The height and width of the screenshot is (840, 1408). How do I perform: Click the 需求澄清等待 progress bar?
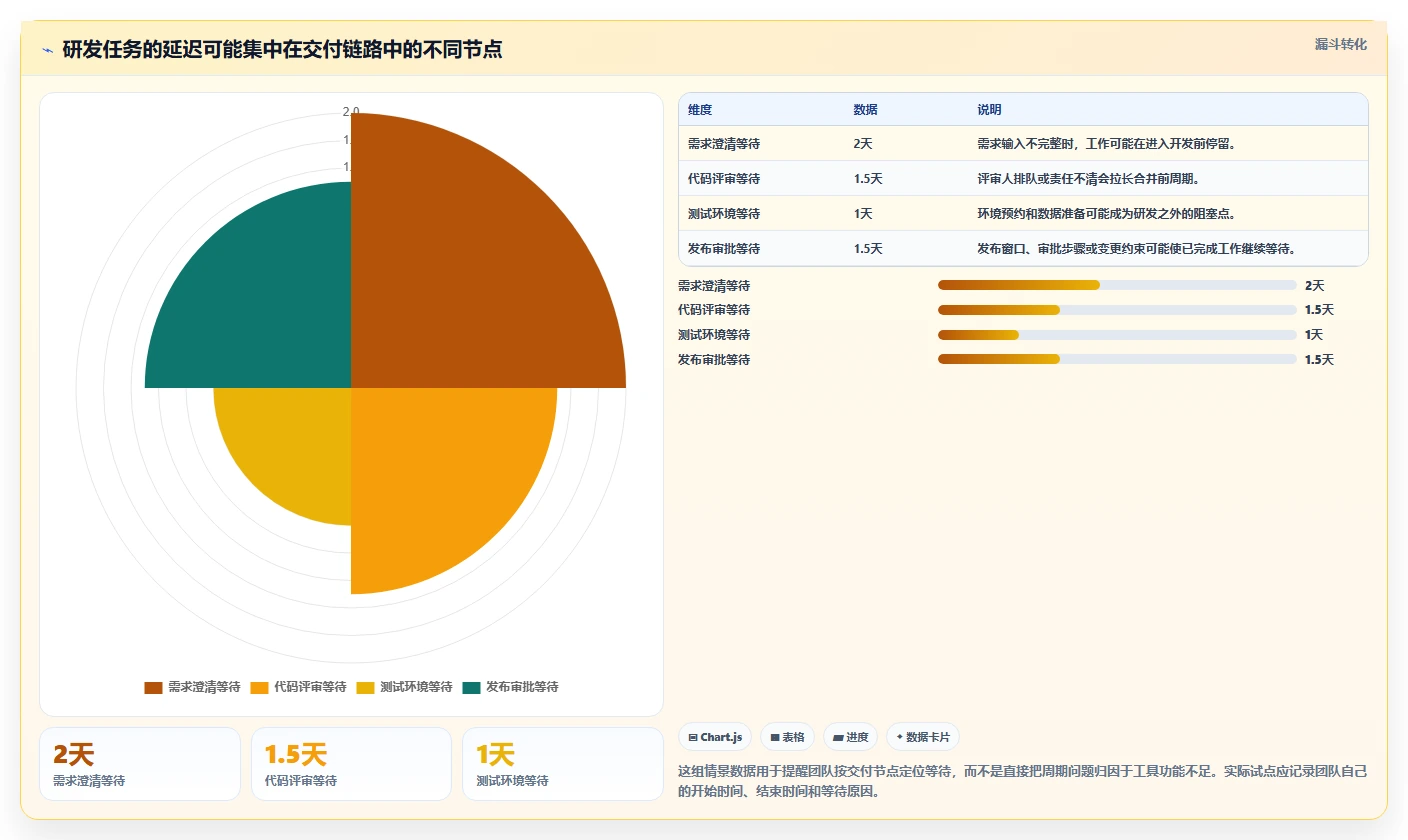coord(1117,285)
